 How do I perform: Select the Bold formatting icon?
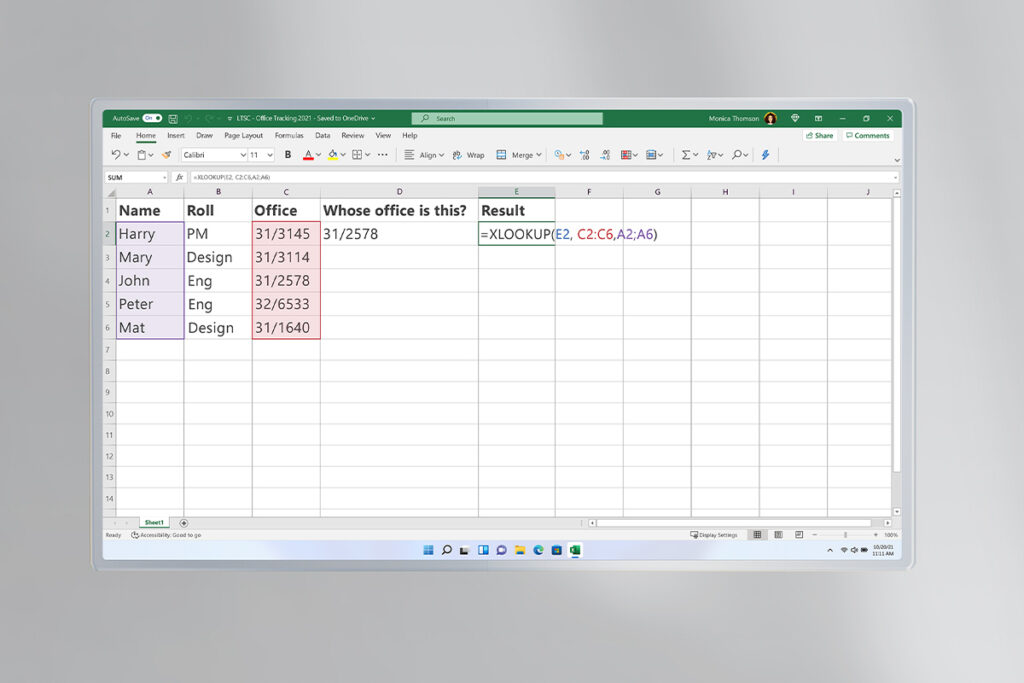point(287,154)
